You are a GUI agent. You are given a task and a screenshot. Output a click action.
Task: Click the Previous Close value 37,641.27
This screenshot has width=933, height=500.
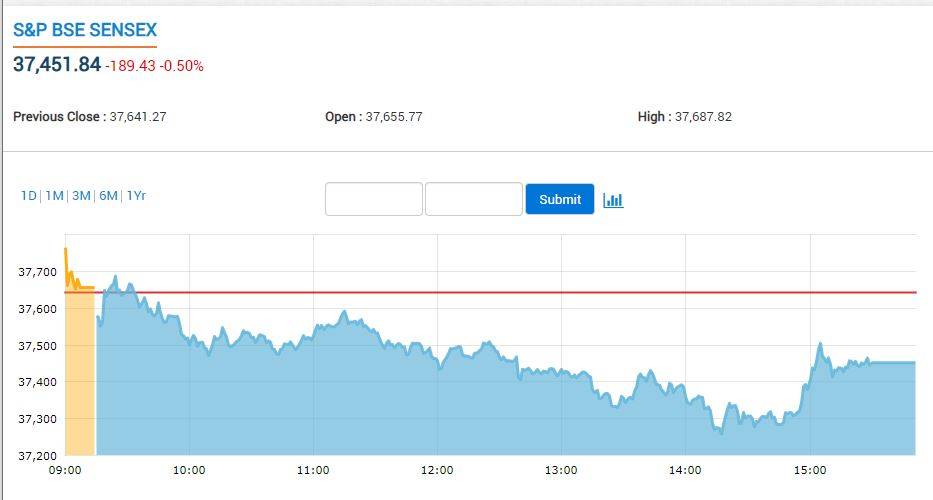[x=137, y=117]
